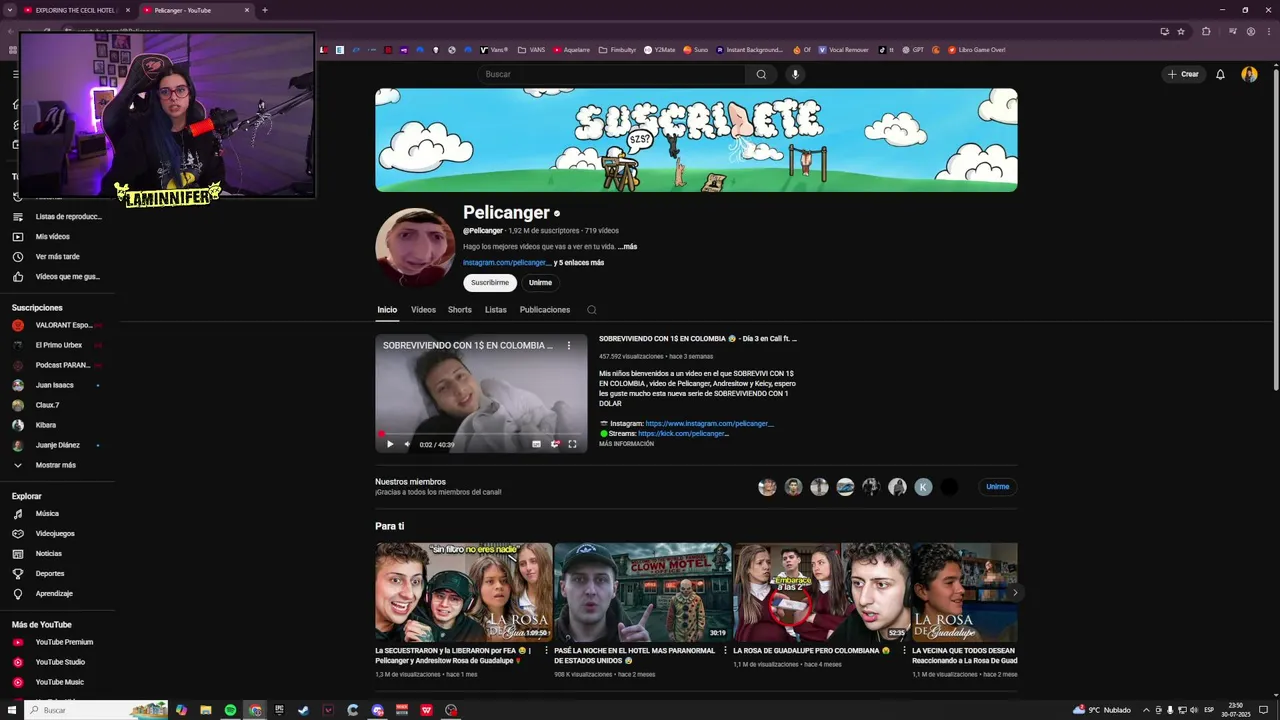Open Suno bookmark

click(695, 50)
